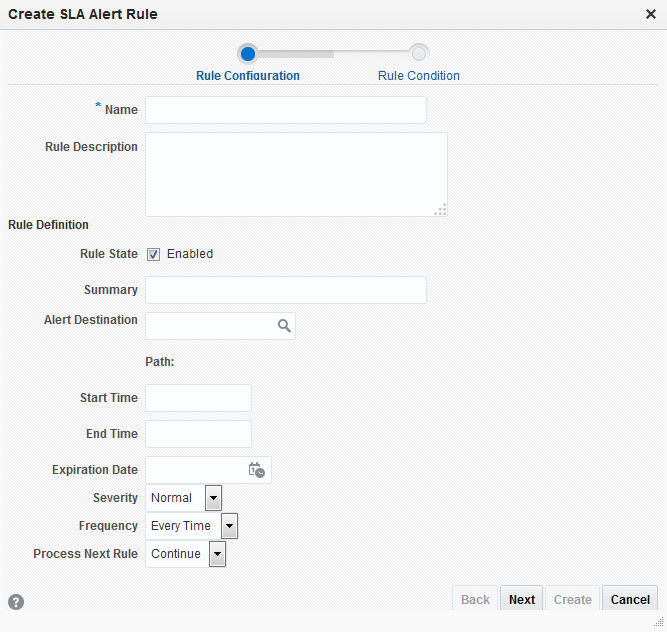Open the Expiration Date calendar picker
The image size is (667, 632).
point(257,470)
